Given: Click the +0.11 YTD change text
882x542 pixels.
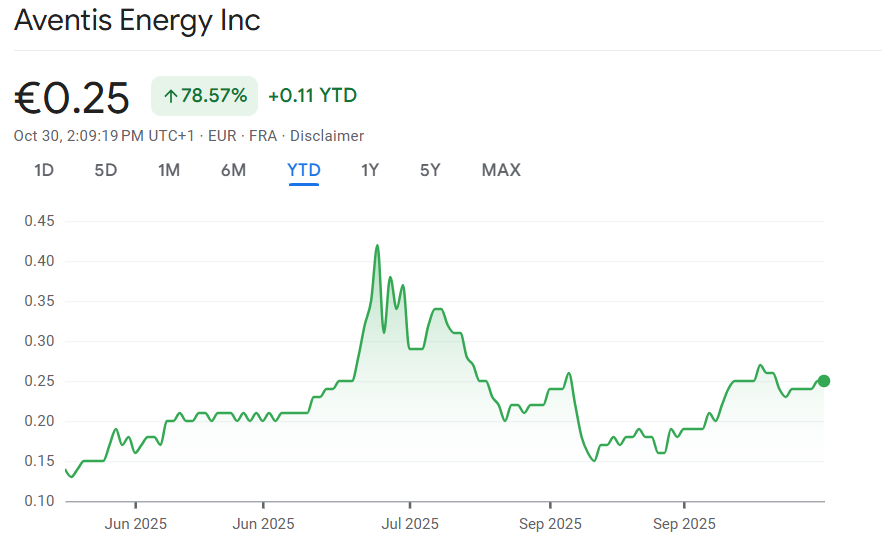Looking at the screenshot, I should 312,96.
